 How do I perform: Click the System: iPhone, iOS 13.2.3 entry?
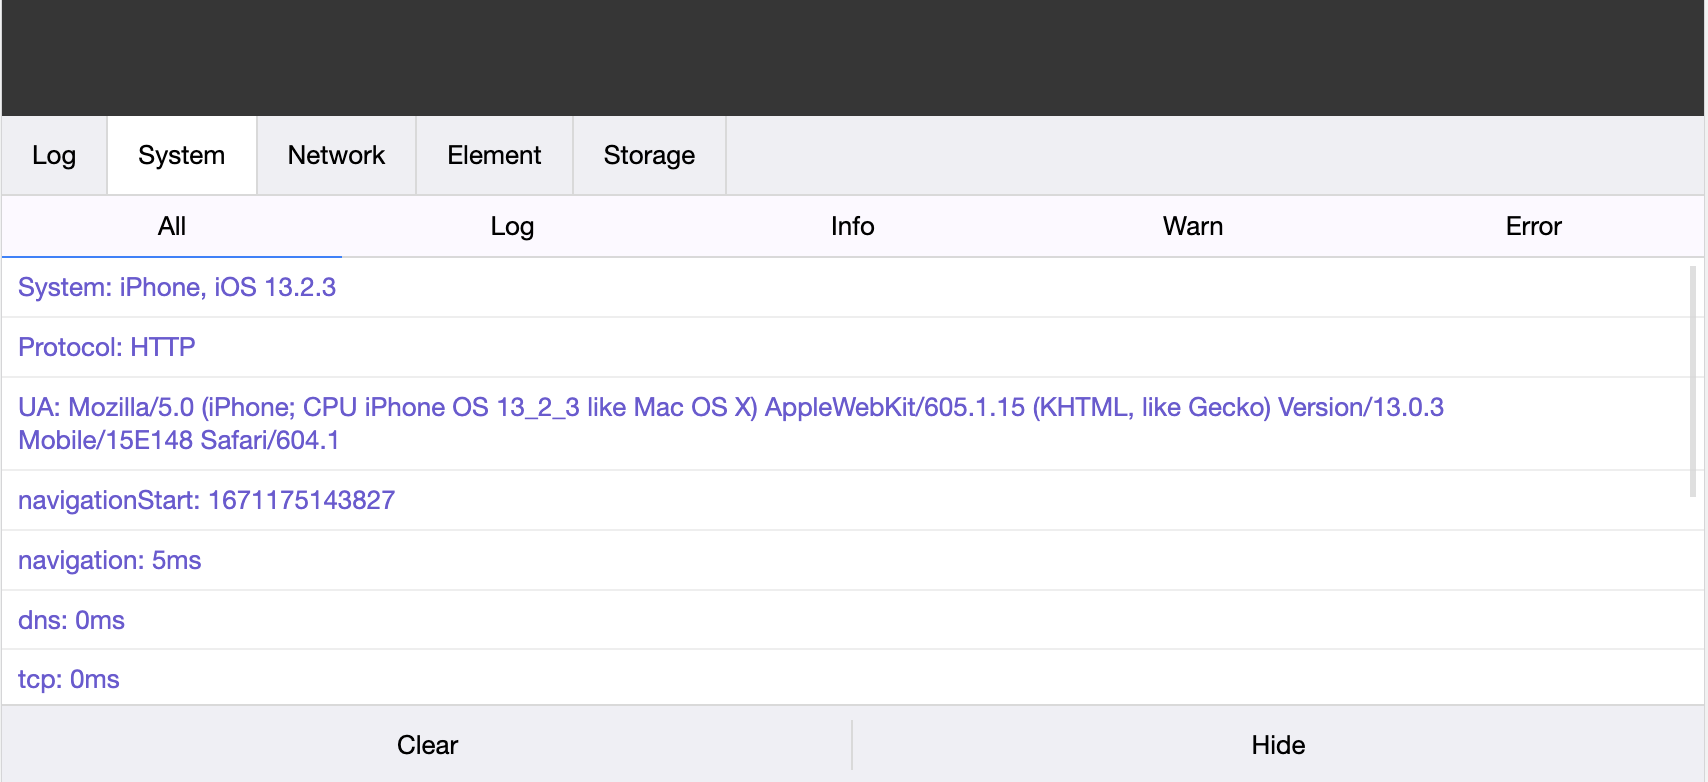[x=177, y=288]
